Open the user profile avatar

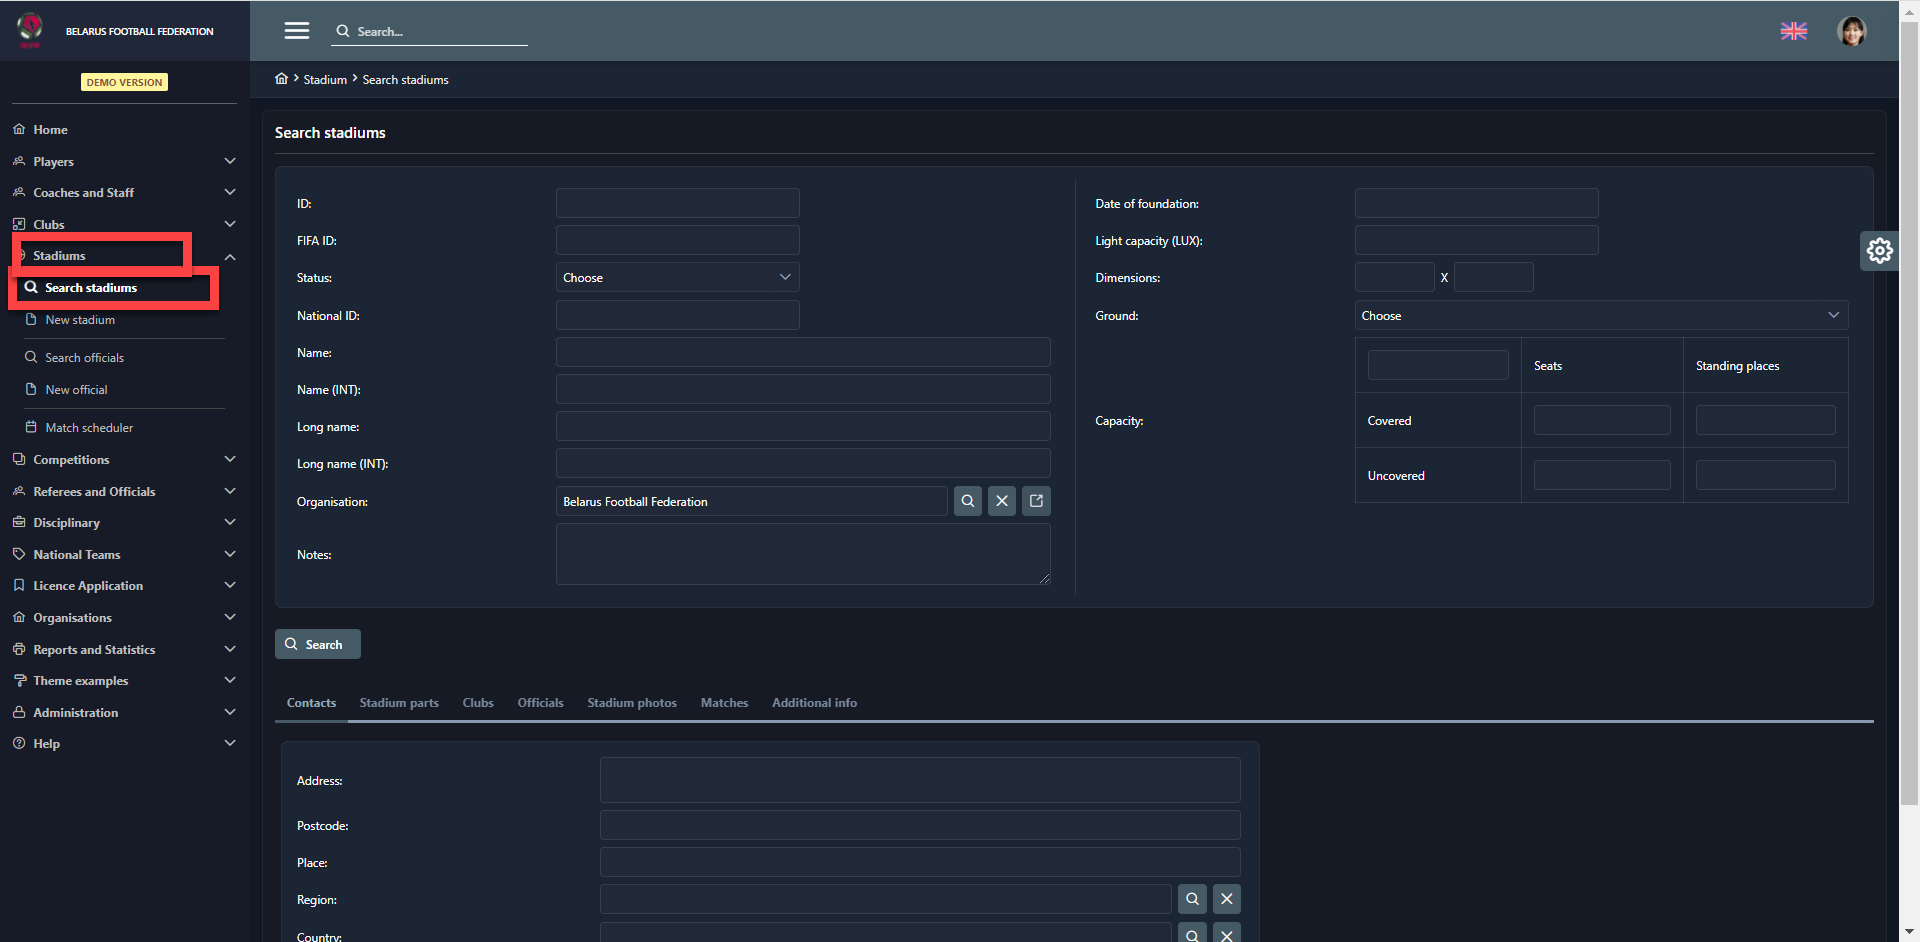[x=1851, y=31]
